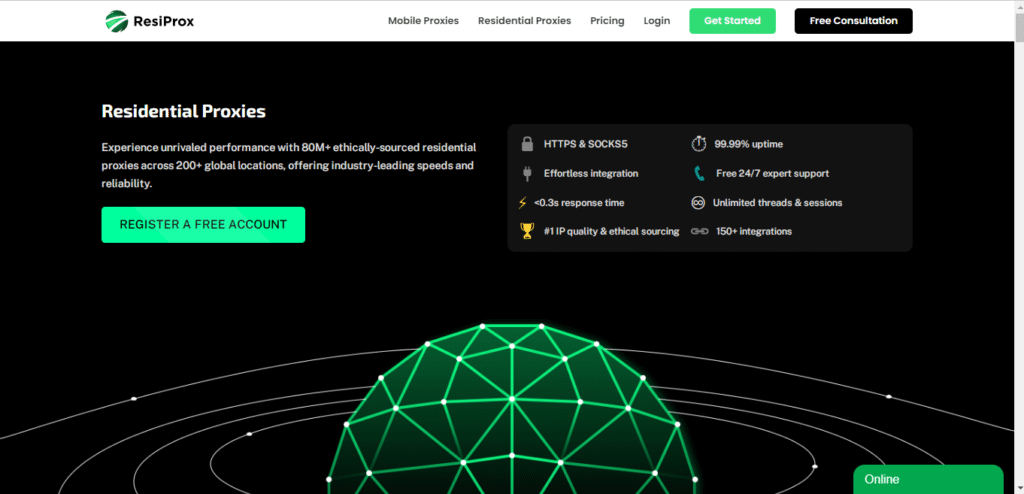This screenshot has height=494, width=1024.
Task: Click the Effortless integration text
Action: (x=591, y=174)
